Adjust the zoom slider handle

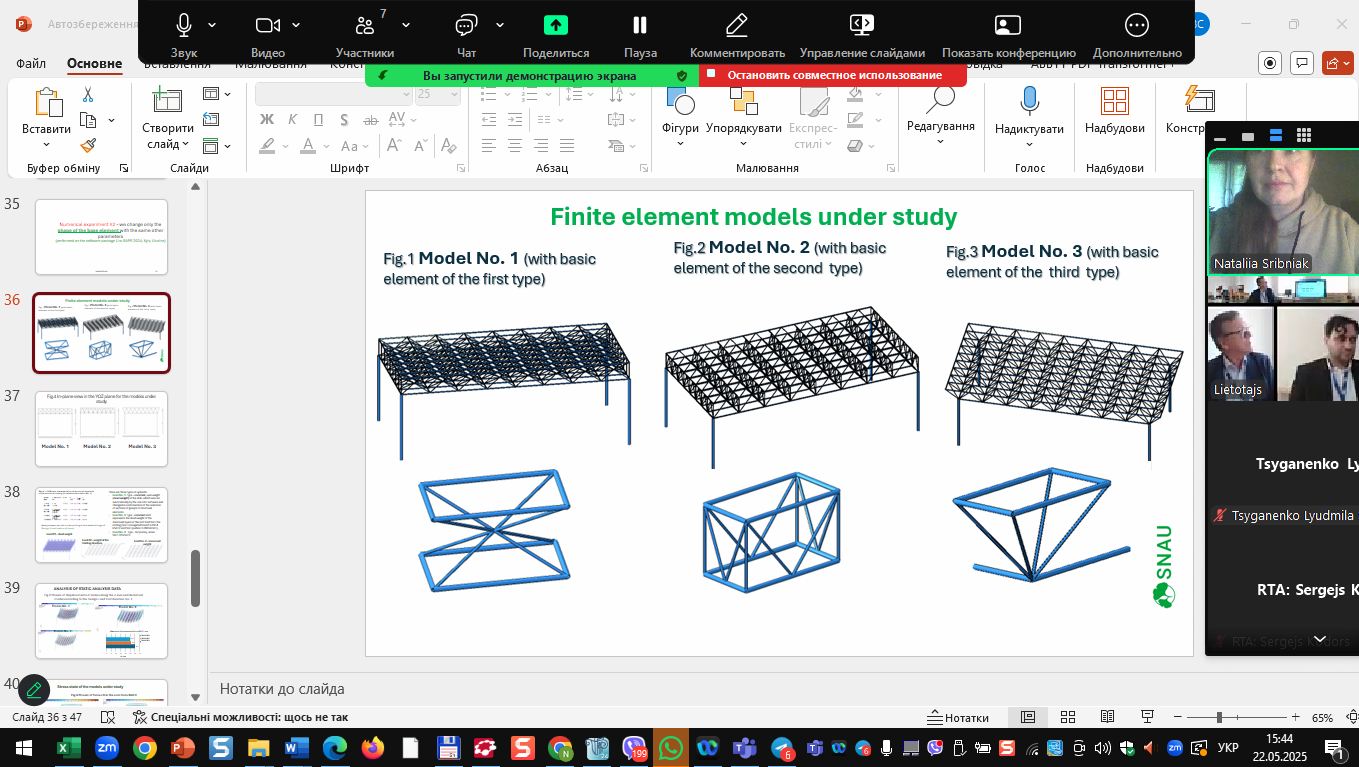click(1218, 717)
